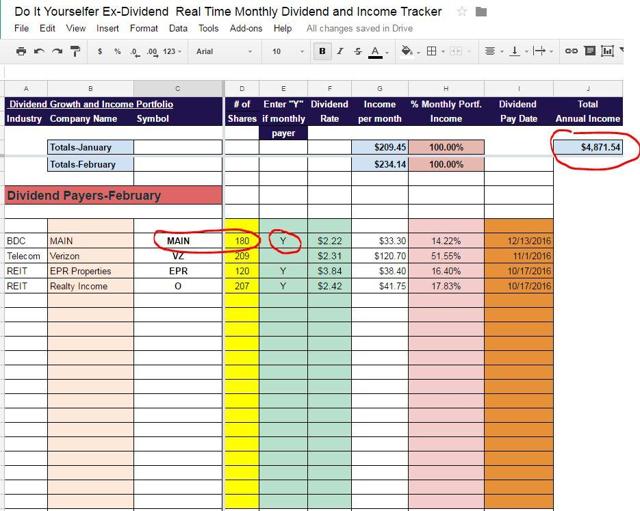Screen dimensions: 640x511
Task: Click the 11/1/2016 pay date cell
Action: point(519,256)
